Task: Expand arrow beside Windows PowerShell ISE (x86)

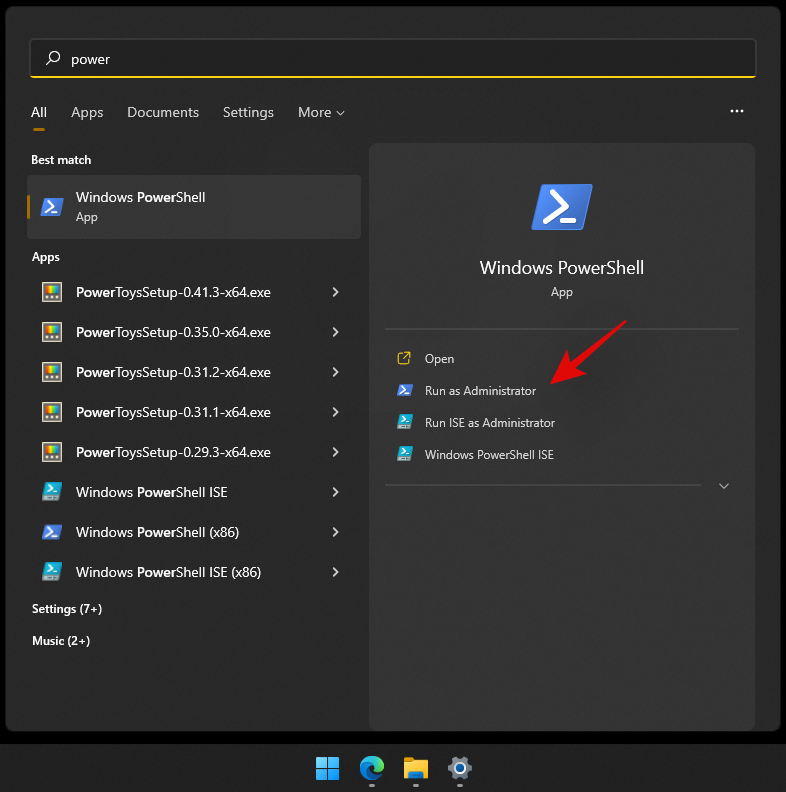Action: pos(335,572)
